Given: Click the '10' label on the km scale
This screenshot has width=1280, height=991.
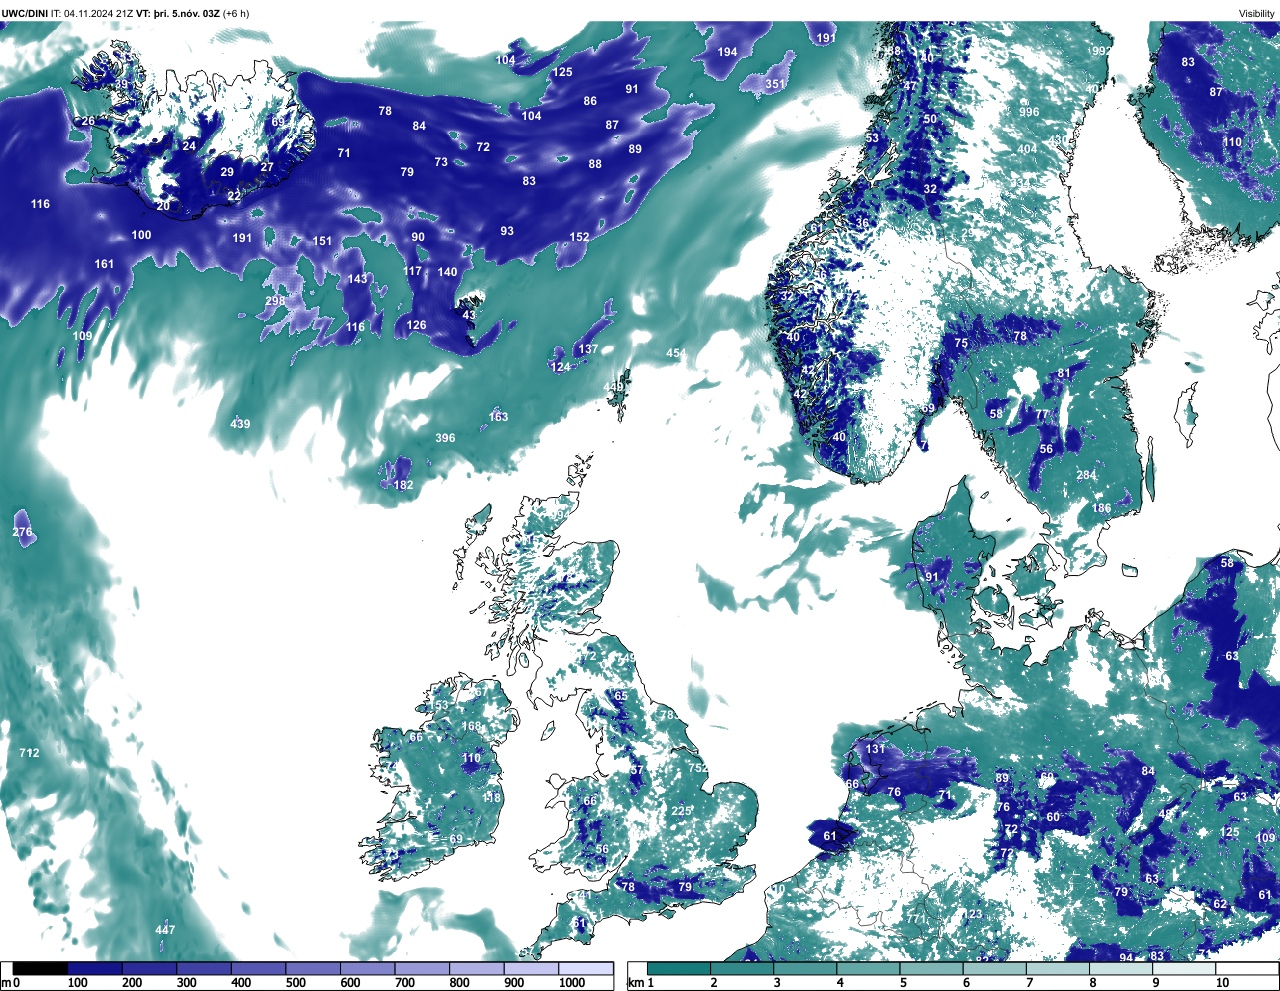Looking at the screenshot, I should tap(1222, 983).
